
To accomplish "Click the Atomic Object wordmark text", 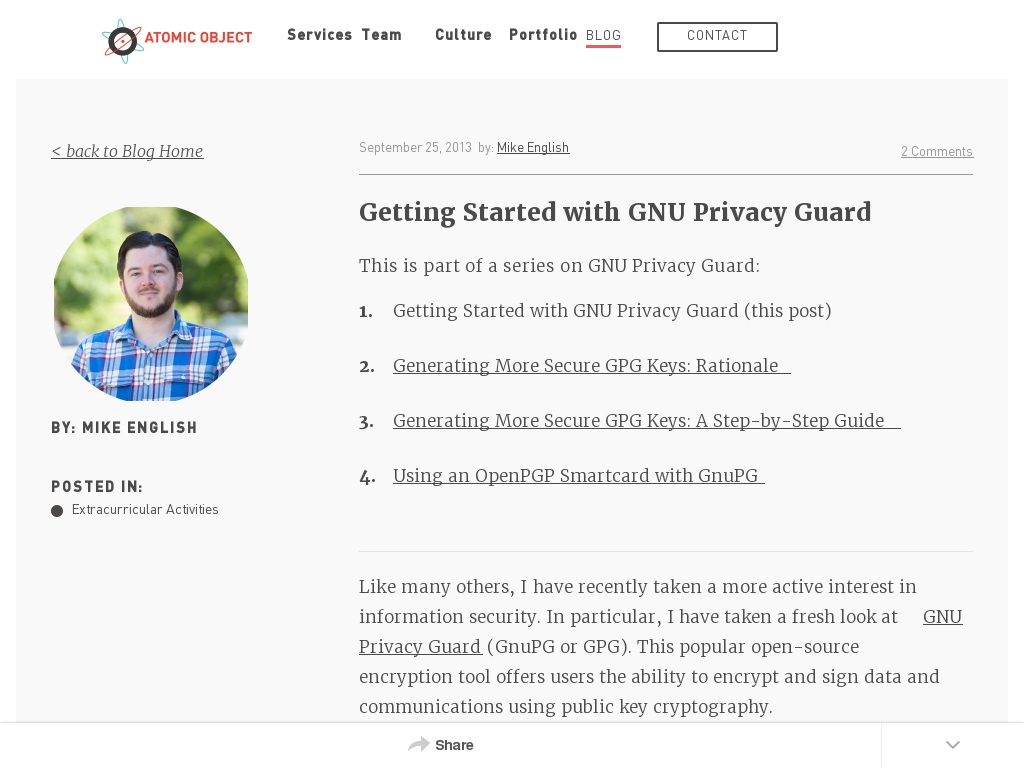I will (198, 38).
